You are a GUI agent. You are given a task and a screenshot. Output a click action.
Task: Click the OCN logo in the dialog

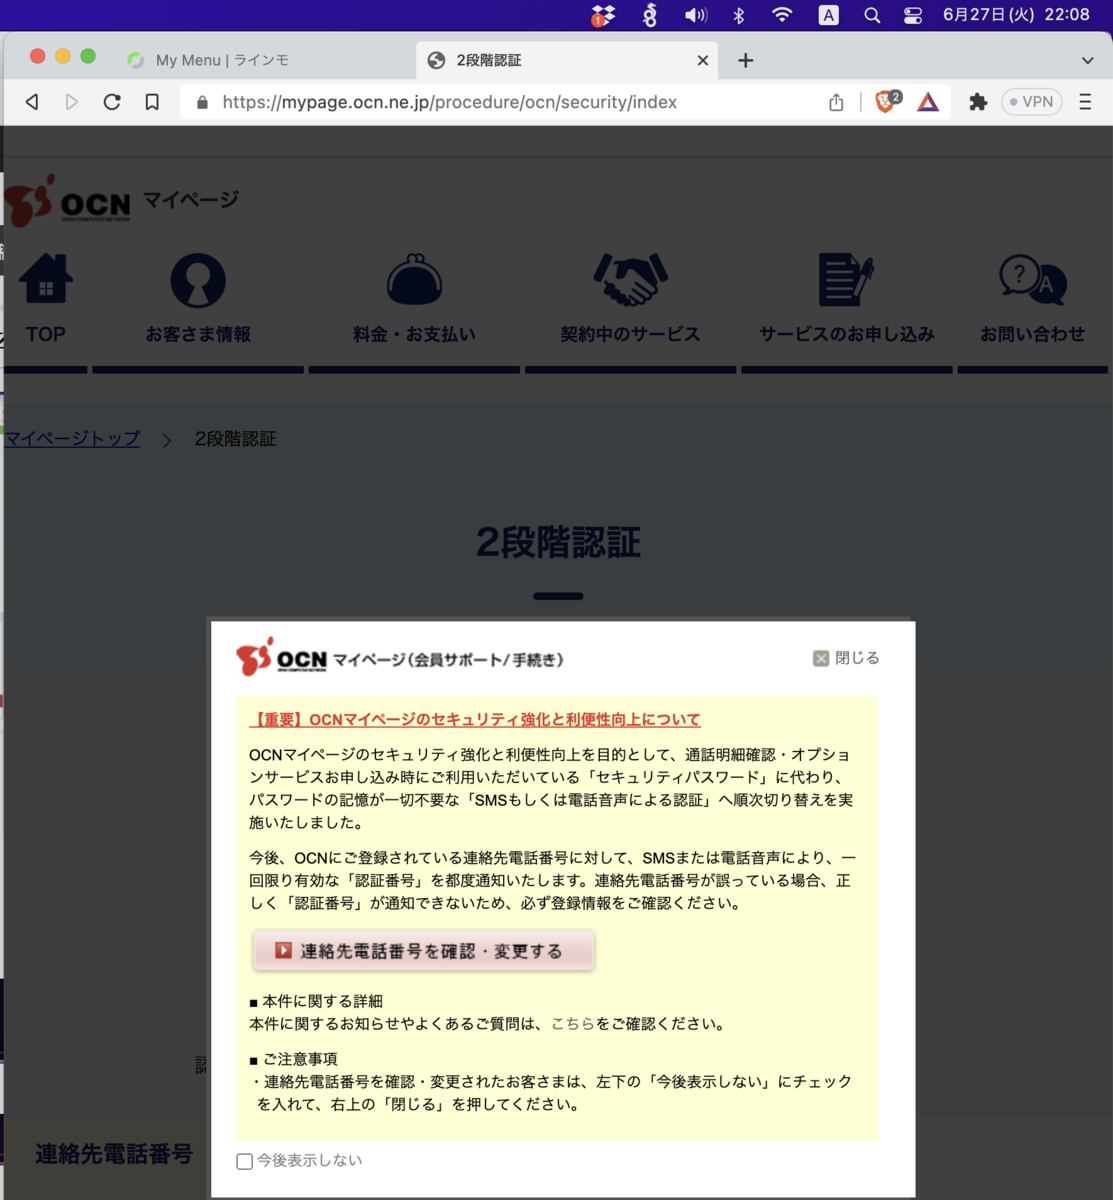pos(282,657)
